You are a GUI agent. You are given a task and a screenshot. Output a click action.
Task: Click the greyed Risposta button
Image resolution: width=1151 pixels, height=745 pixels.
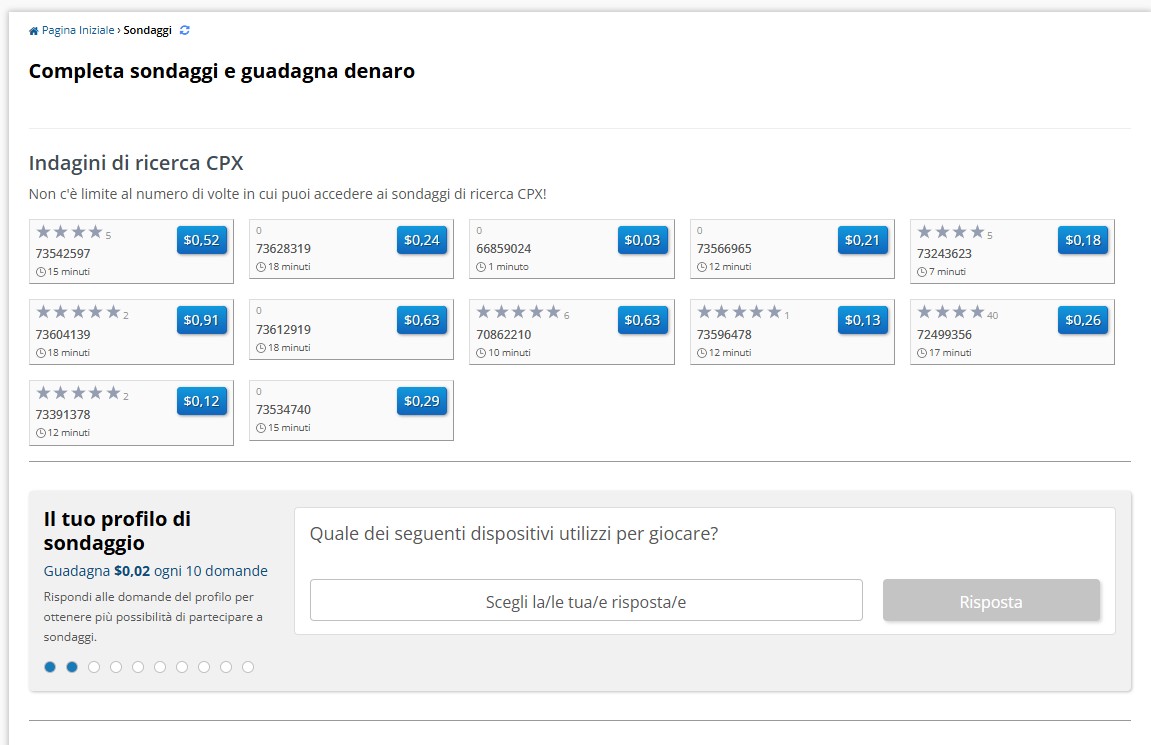[991, 600]
